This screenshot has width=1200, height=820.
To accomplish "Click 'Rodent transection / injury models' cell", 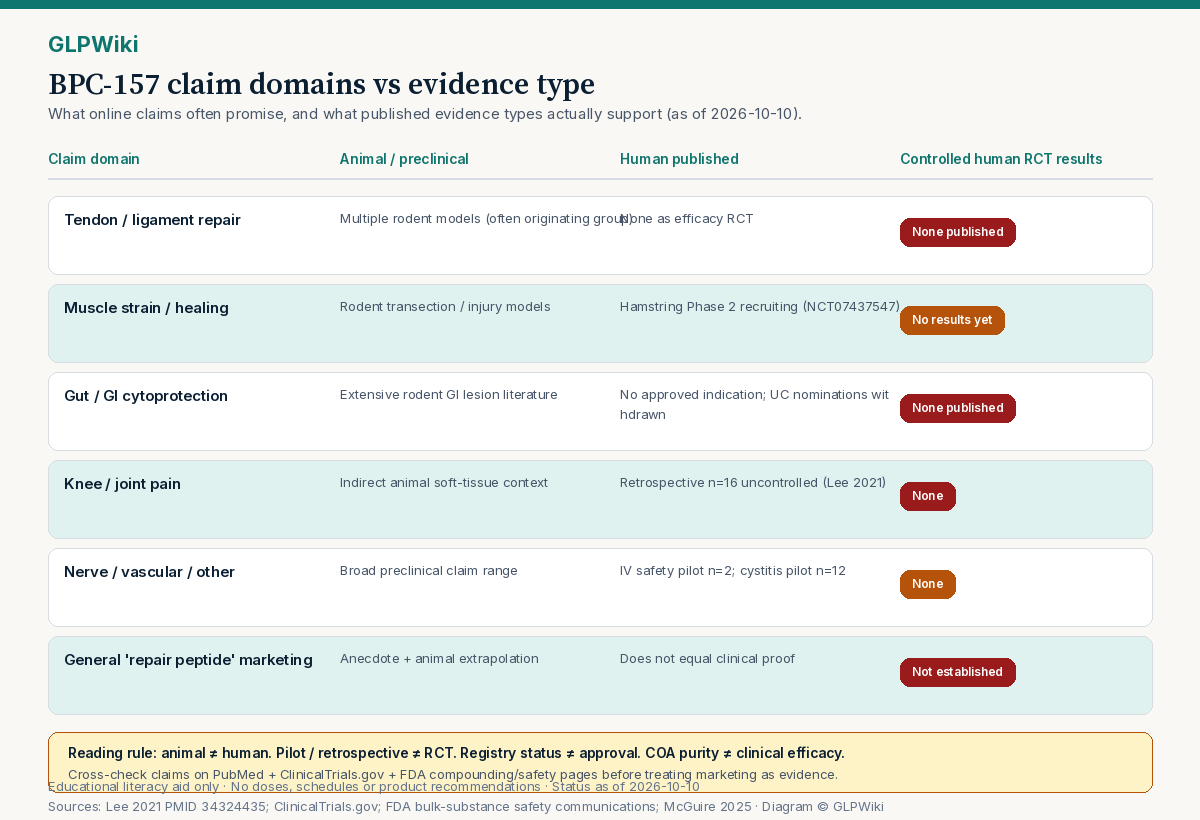I will pos(445,307).
